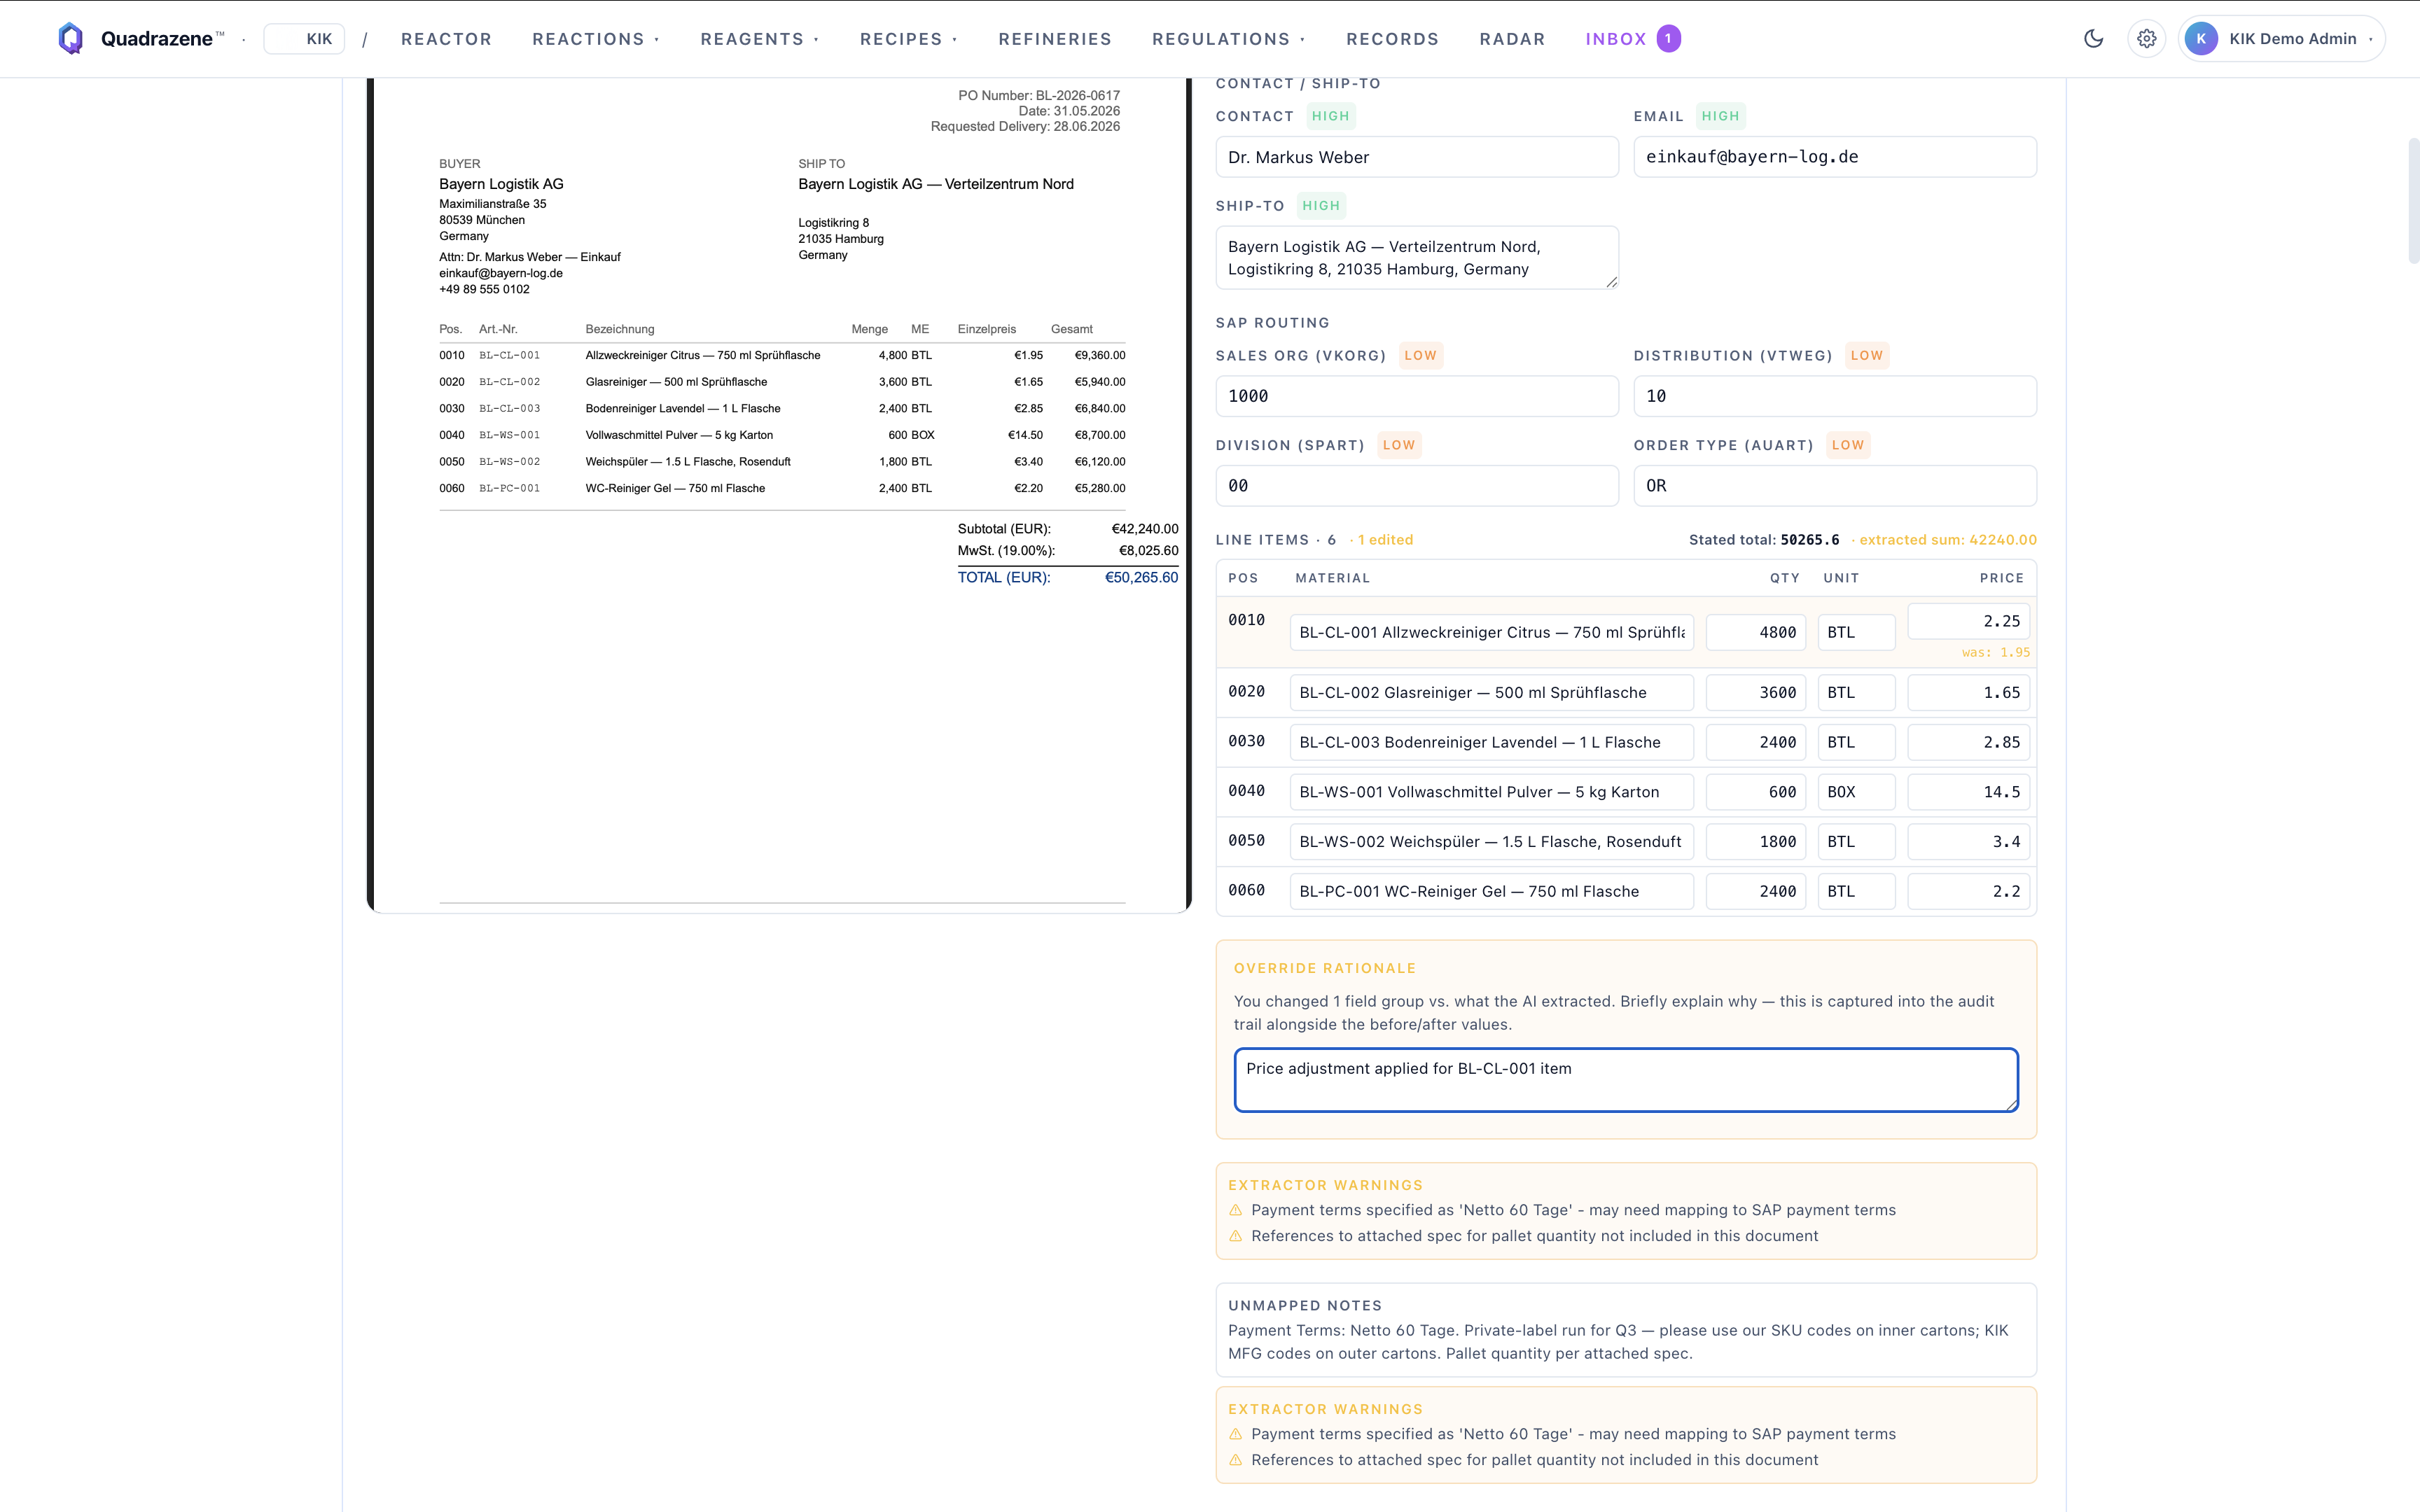
Task: Edit the Email field
Action: click(x=1834, y=157)
